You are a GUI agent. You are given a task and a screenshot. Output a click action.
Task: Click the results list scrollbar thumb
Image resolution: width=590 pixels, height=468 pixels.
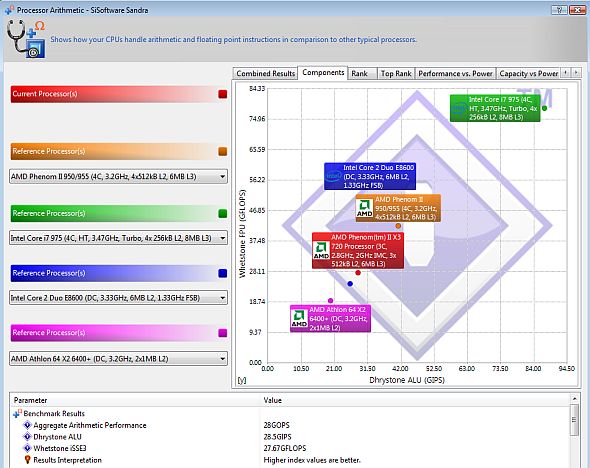(574, 420)
